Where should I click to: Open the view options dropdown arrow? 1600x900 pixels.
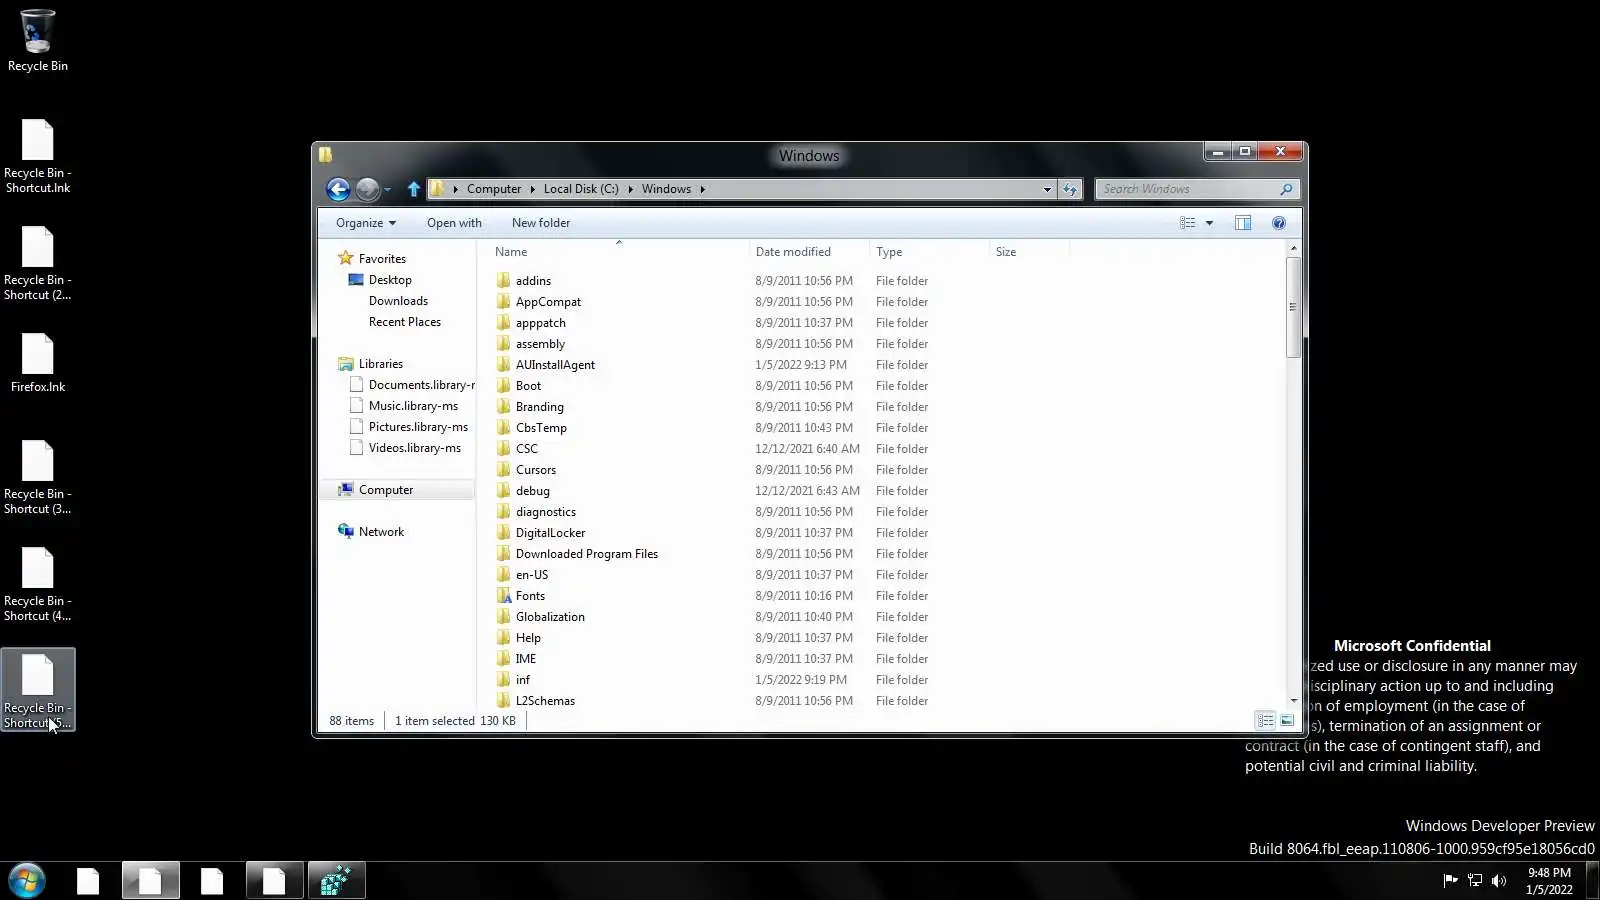coord(1209,223)
